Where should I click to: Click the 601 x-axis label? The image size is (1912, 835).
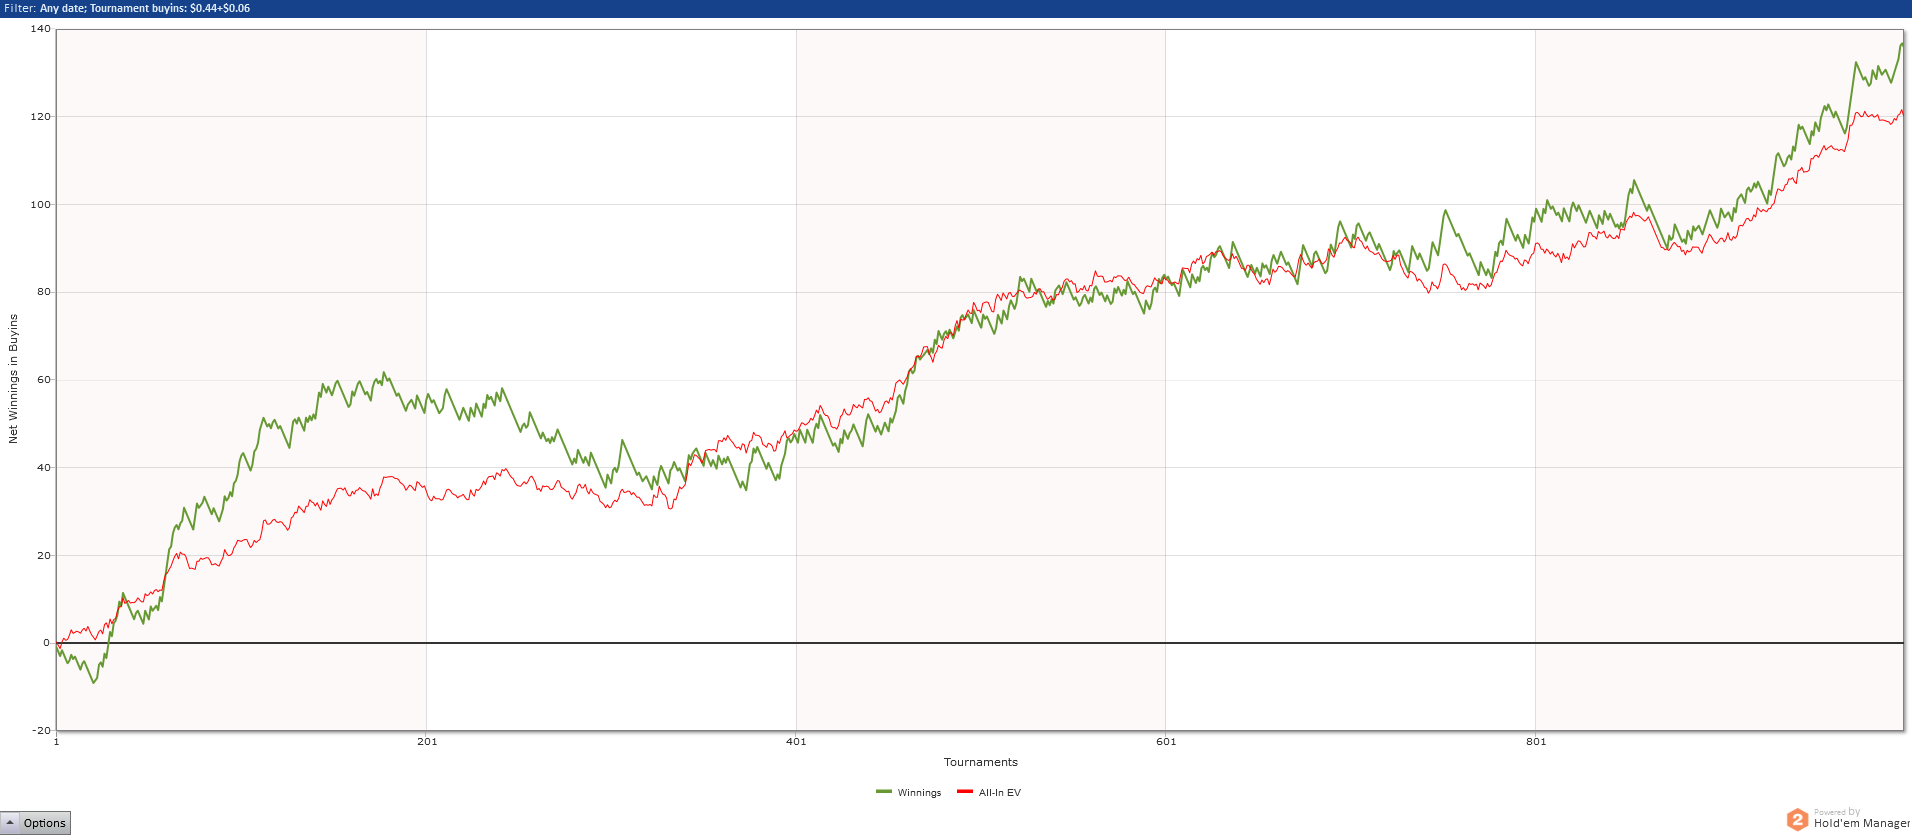point(1166,741)
